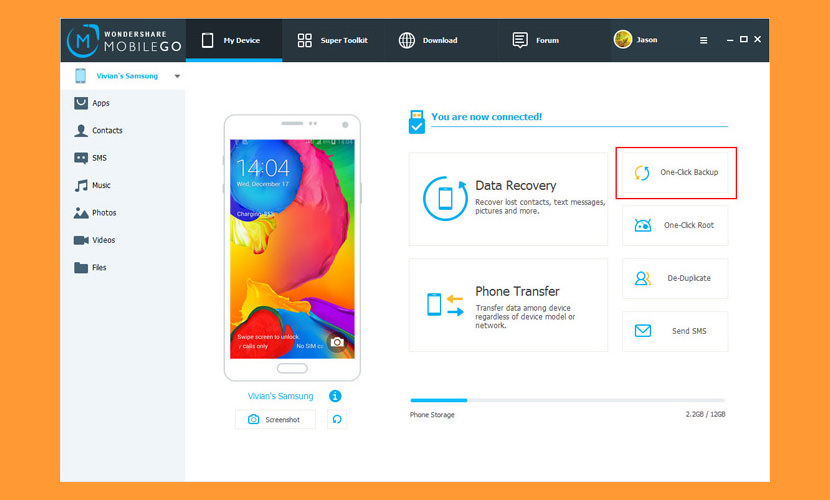Click the "You are now connected!" text
This screenshot has height=500, width=830.
(486, 116)
